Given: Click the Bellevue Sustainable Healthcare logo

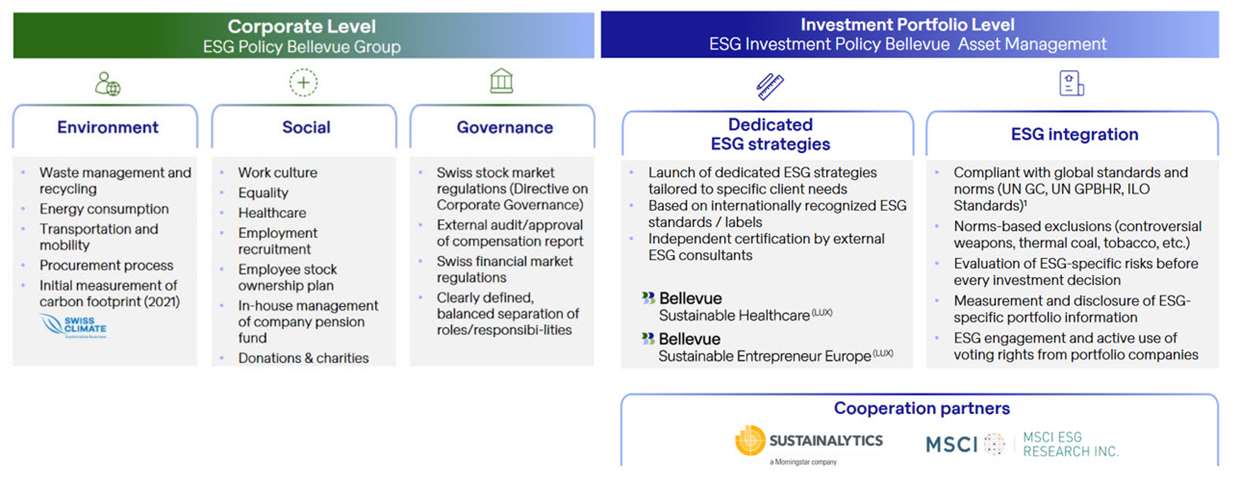Looking at the screenshot, I should tap(737, 306).
